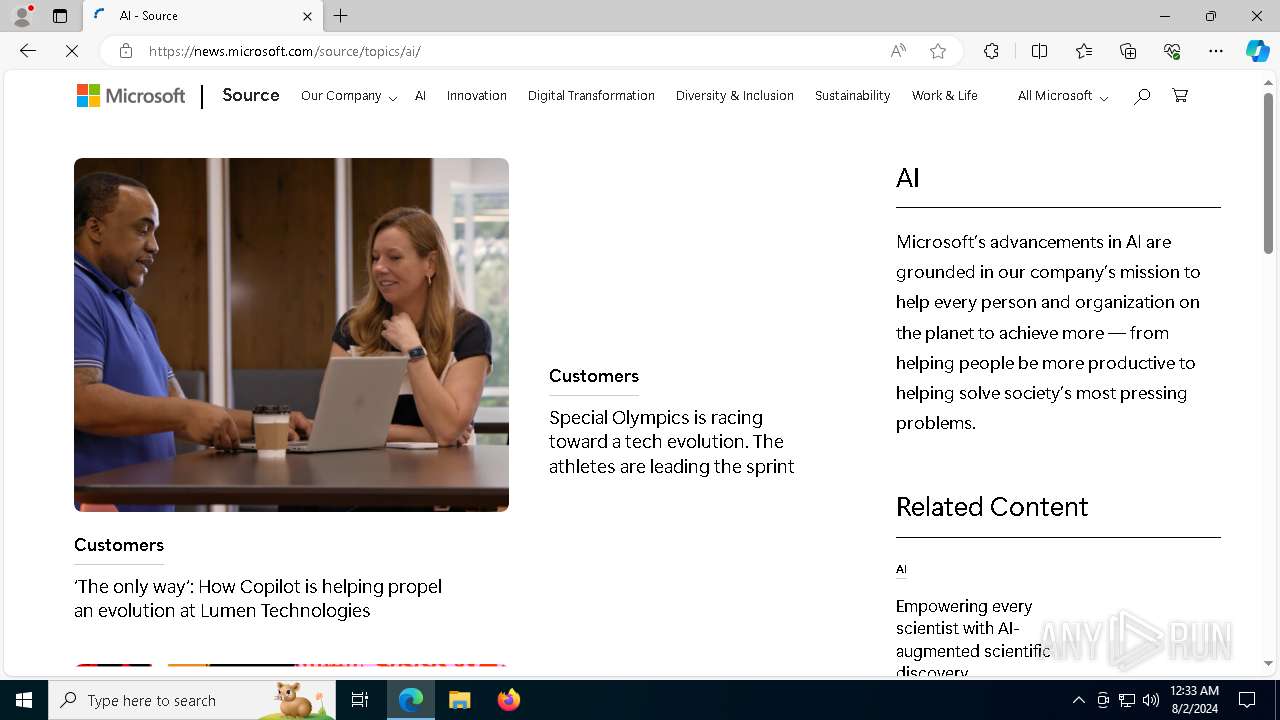
Task: Click Customers tag under the photo
Action: pyautogui.click(x=119, y=545)
